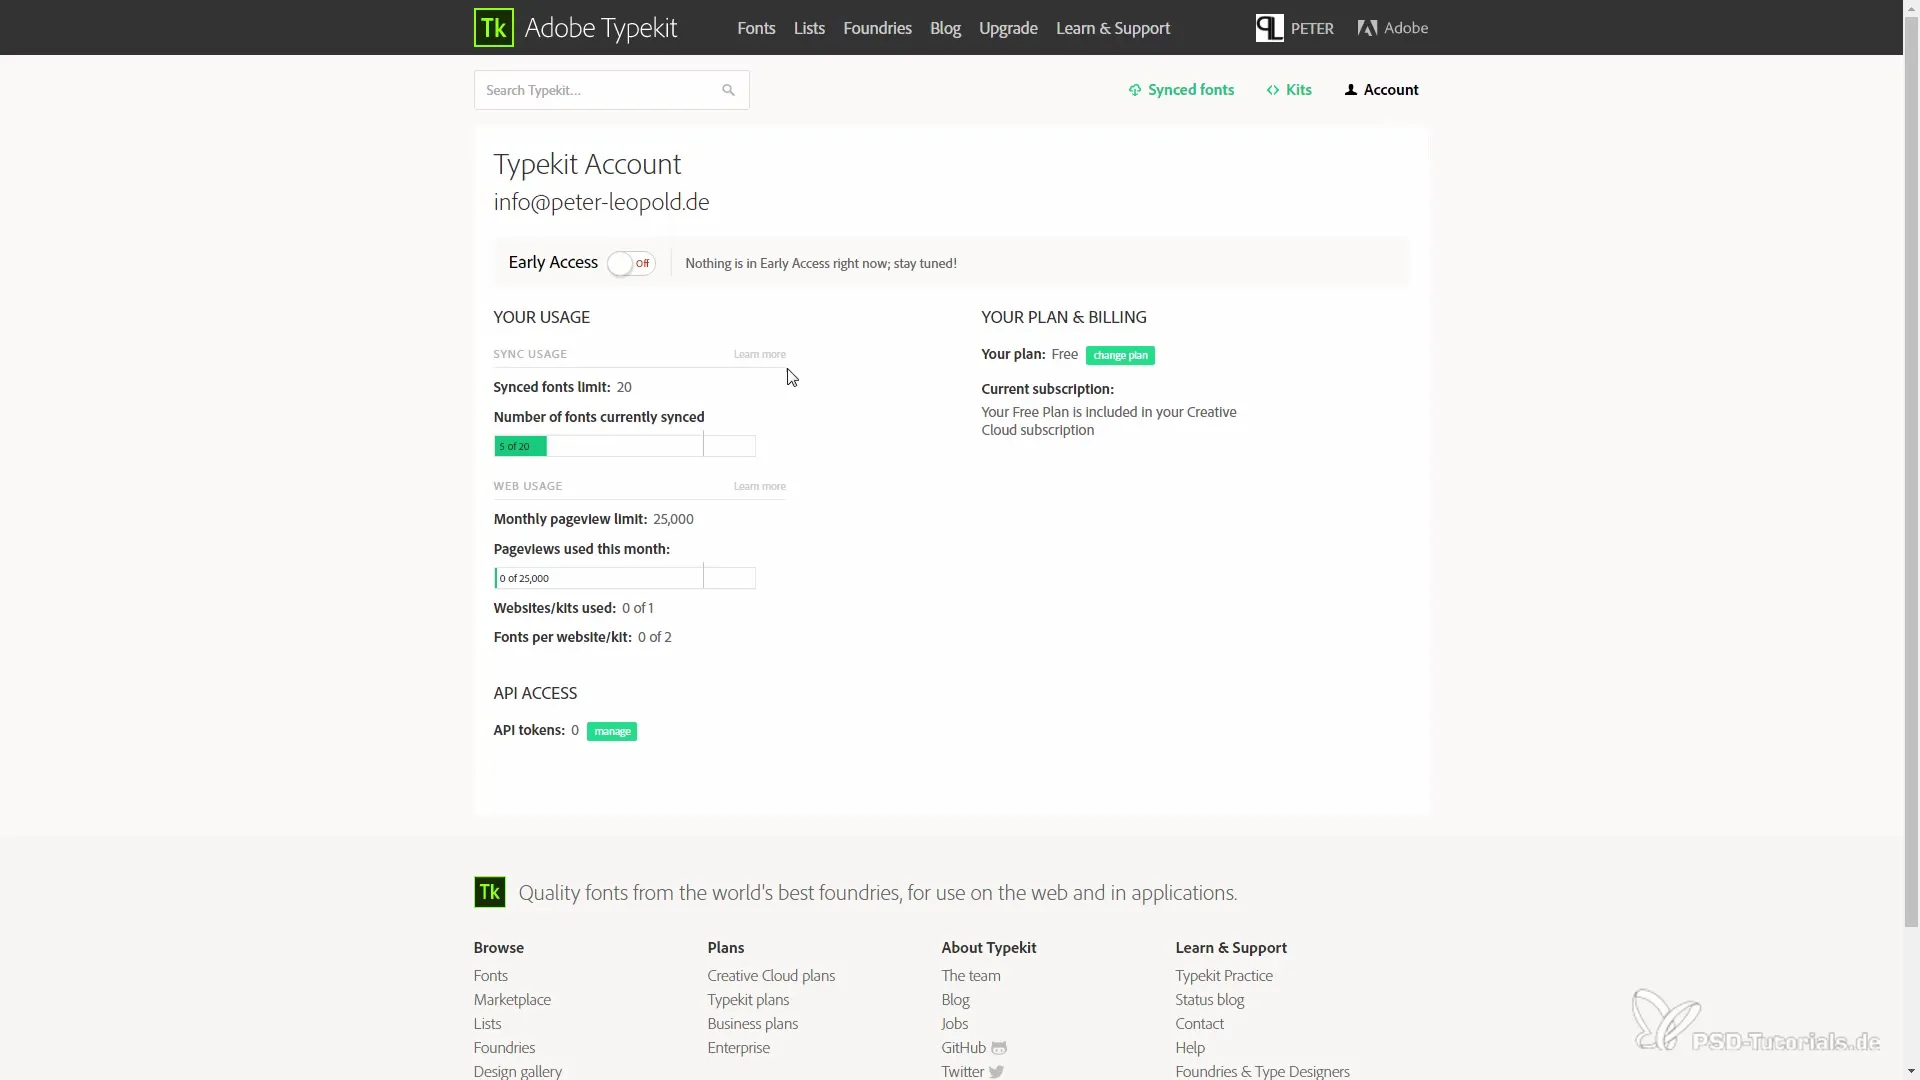Click the 'Synced fonts limit: 20' text

click(562, 387)
